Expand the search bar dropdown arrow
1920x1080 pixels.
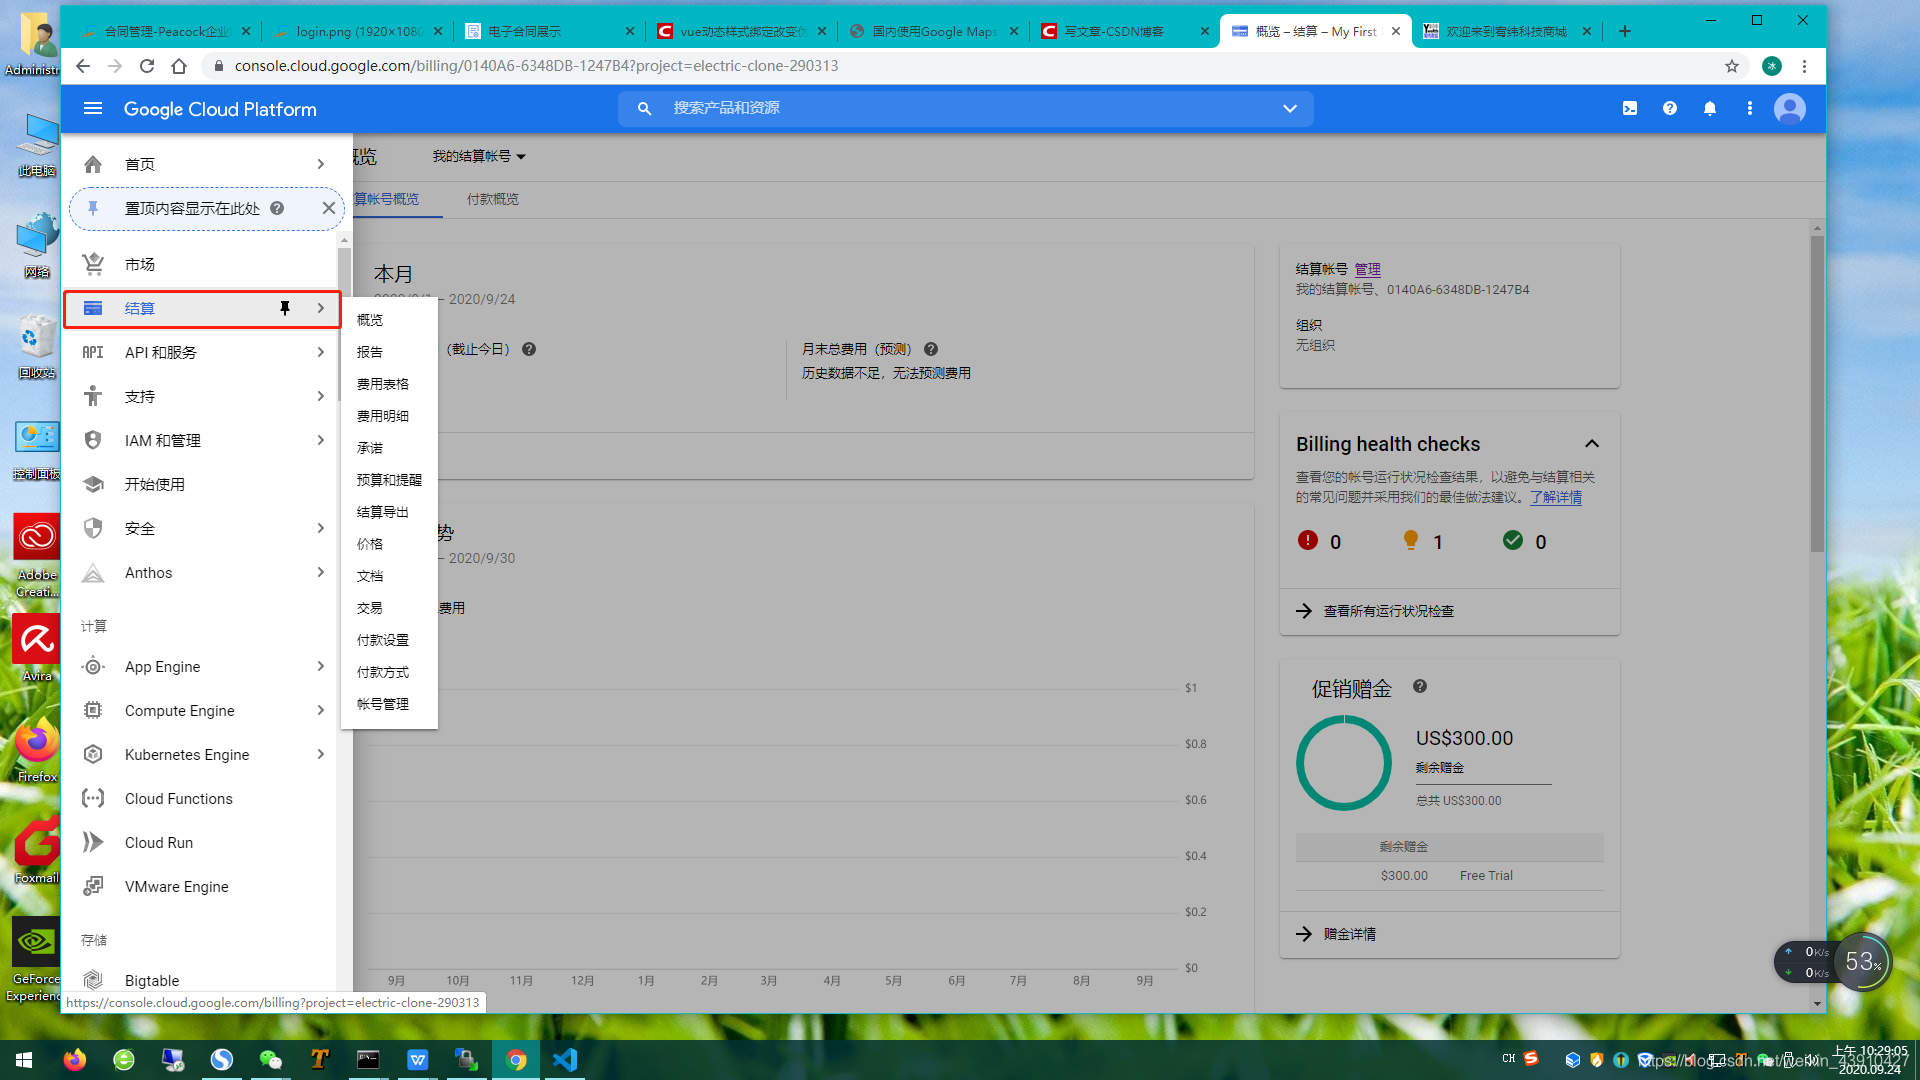tap(1290, 108)
